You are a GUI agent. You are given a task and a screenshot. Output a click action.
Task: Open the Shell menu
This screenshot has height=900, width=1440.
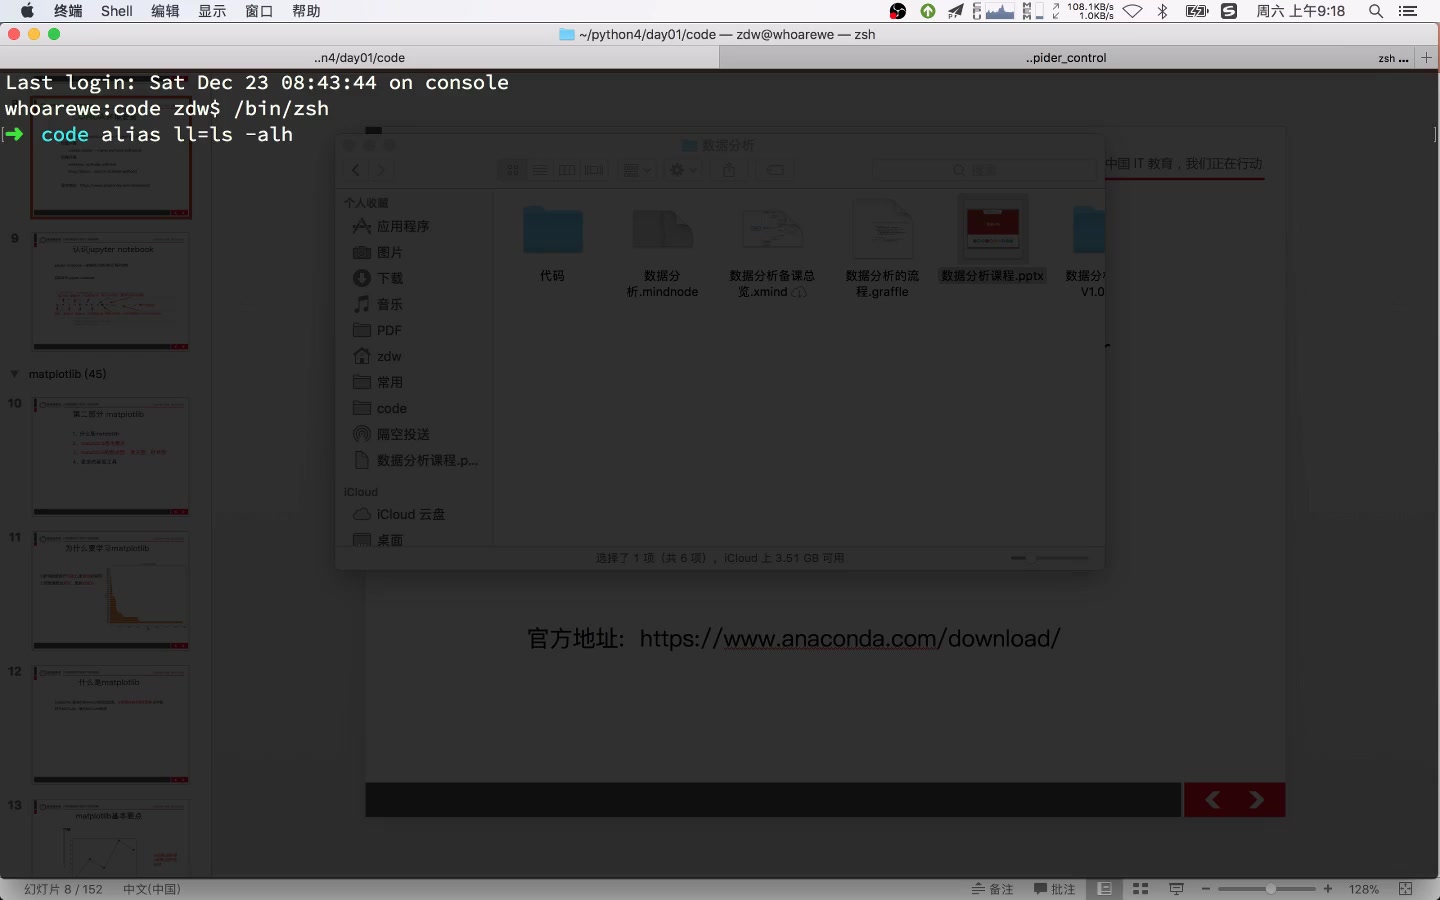coord(117,11)
